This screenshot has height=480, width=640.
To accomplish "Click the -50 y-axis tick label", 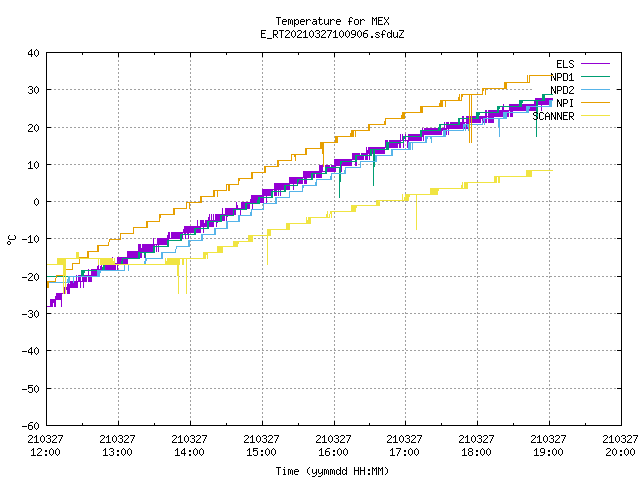I will pyautogui.click(x=31, y=389).
